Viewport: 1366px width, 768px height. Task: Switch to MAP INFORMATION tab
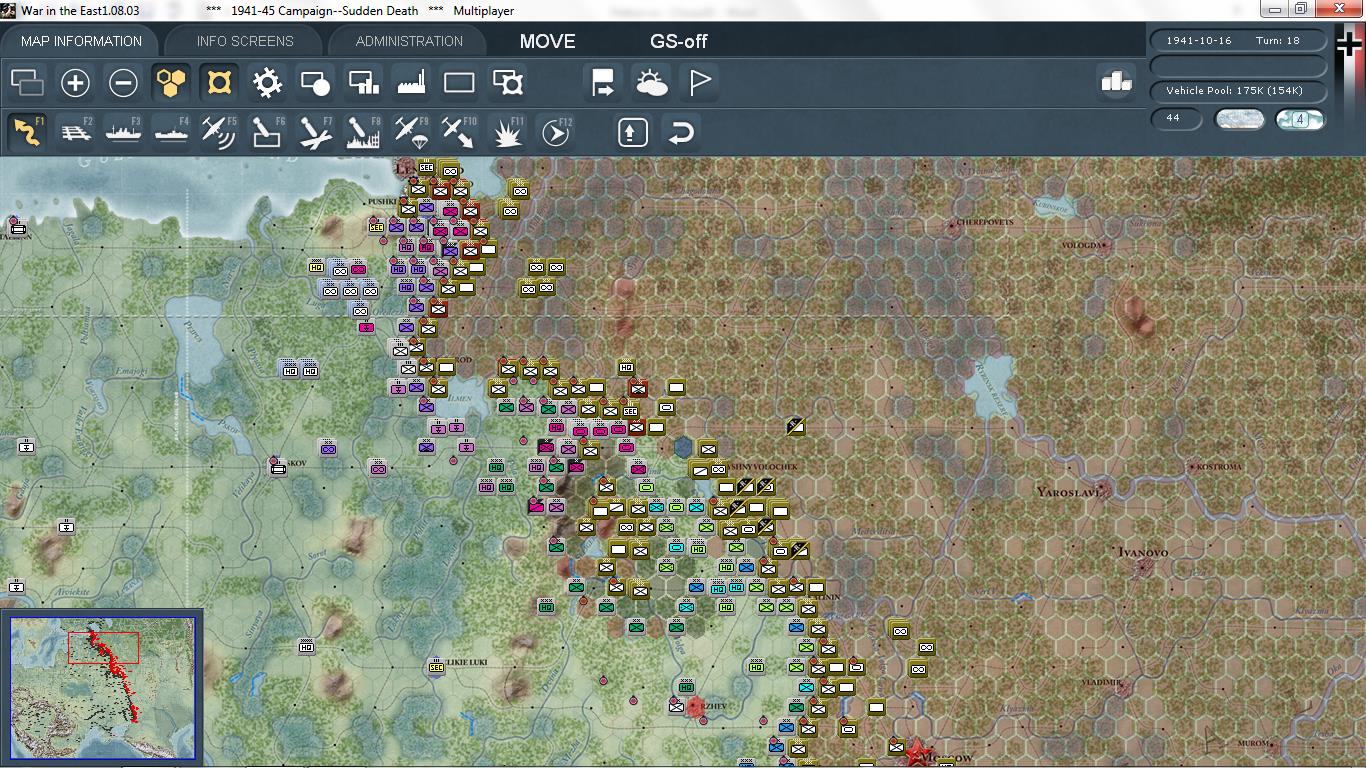click(81, 41)
